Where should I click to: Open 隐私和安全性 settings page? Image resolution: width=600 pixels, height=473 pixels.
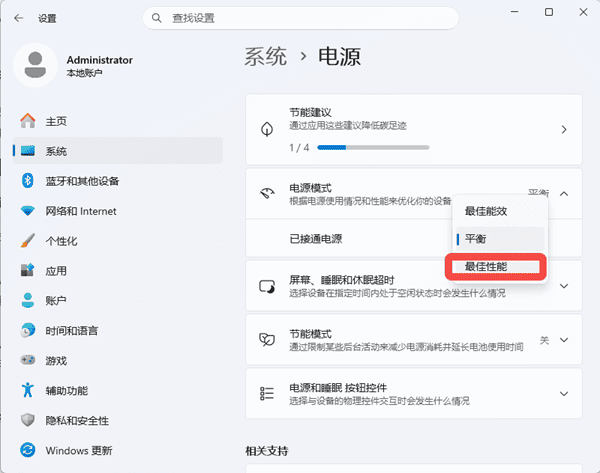[x=118, y=420]
